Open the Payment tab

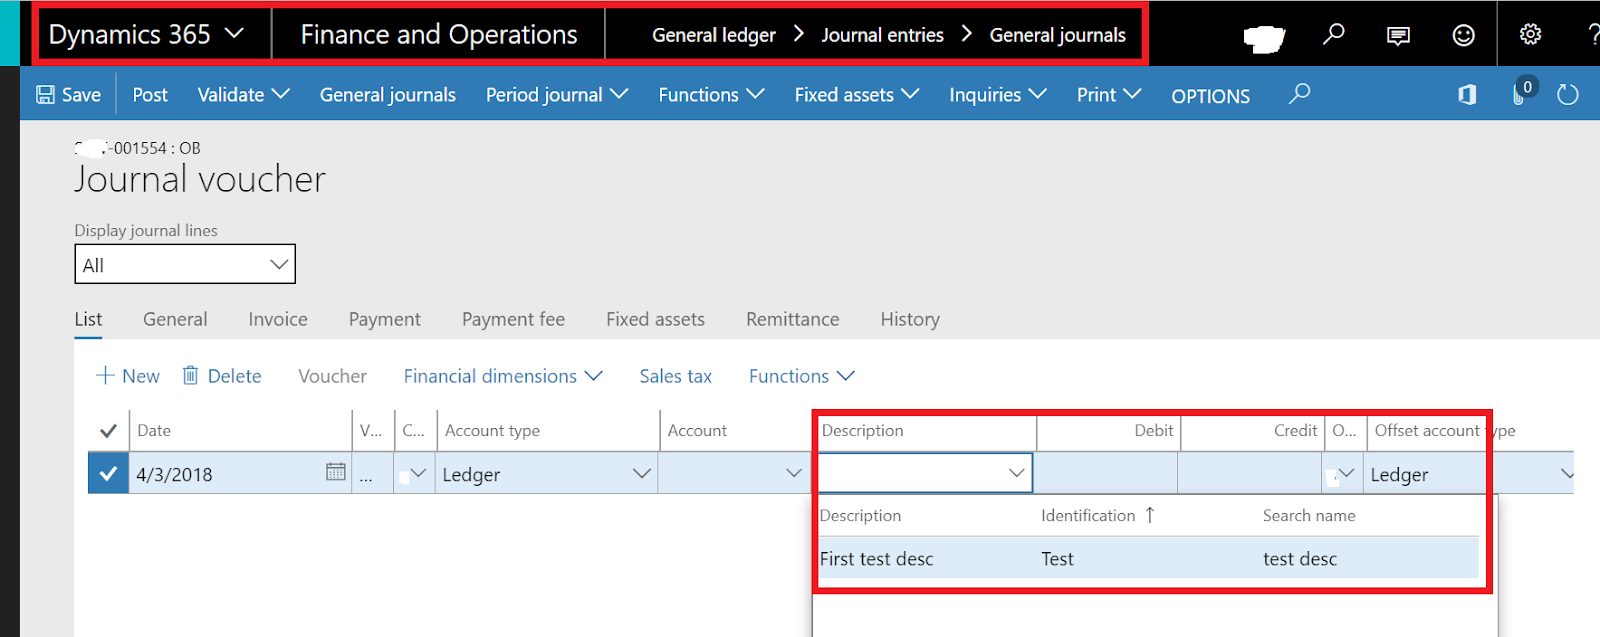coord(385,319)
